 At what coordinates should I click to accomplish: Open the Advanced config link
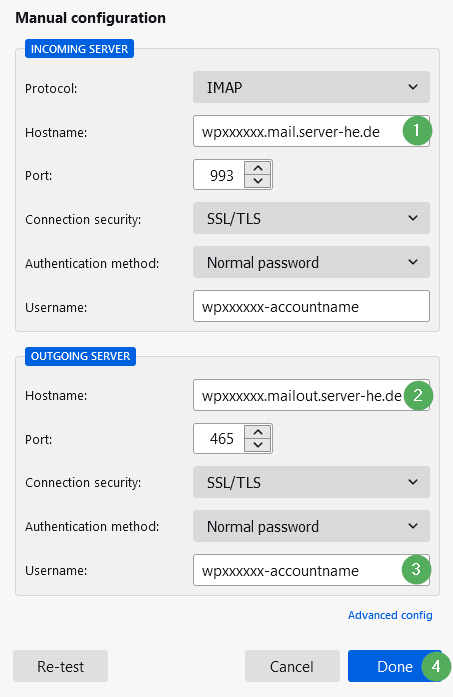tap(390, 615)
